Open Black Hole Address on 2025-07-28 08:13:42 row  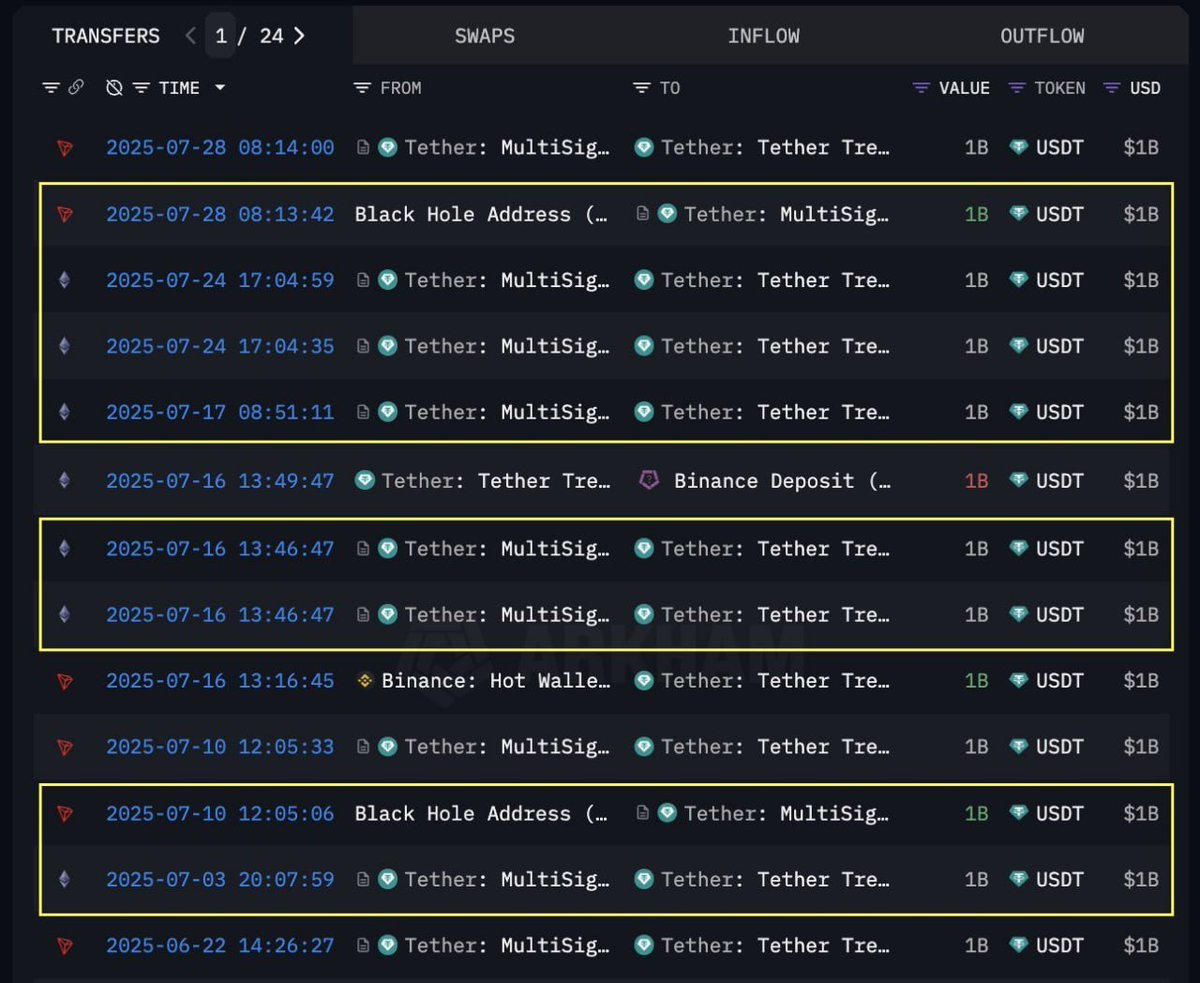[x=481, y=214]
